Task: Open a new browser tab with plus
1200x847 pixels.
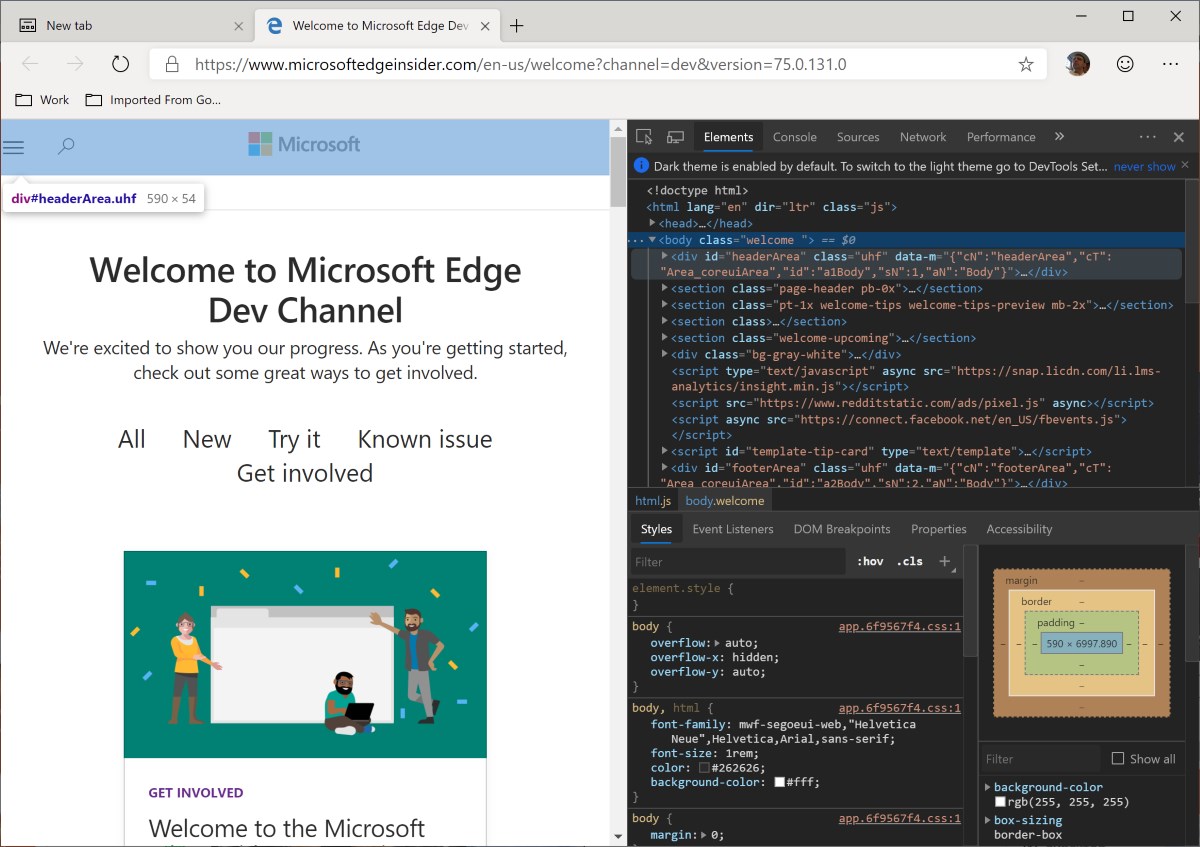Action: click(x=517, y=26)
